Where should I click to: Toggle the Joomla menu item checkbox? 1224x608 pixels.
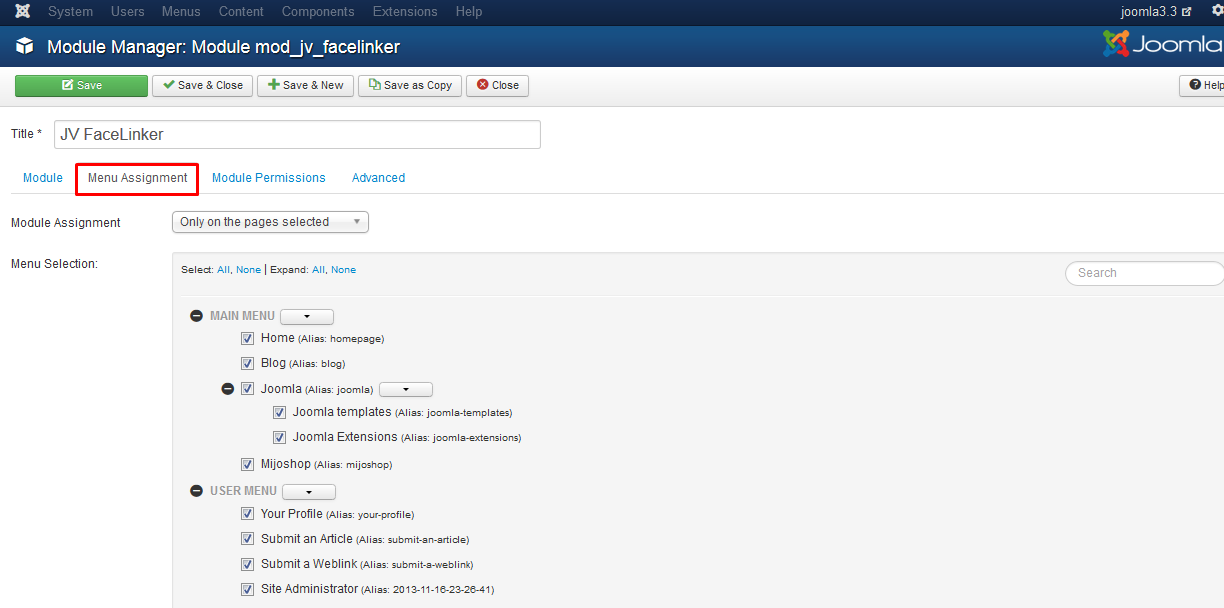(247, 389)
